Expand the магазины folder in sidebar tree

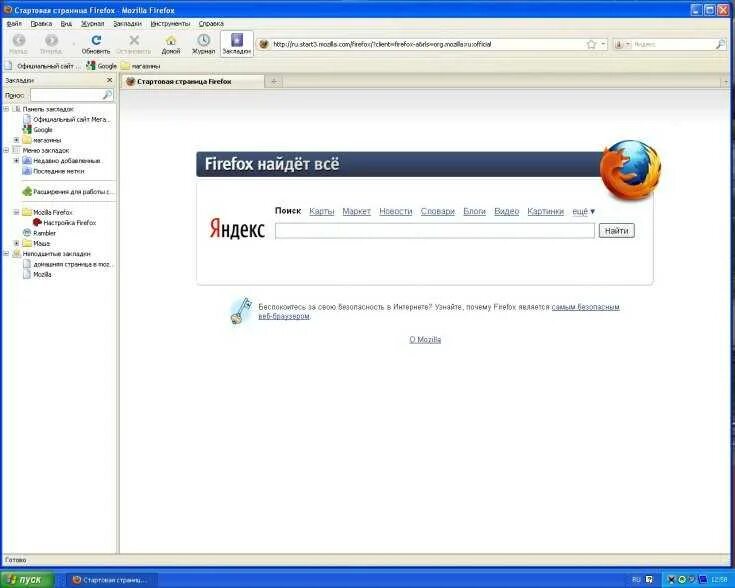pos(16,140)
